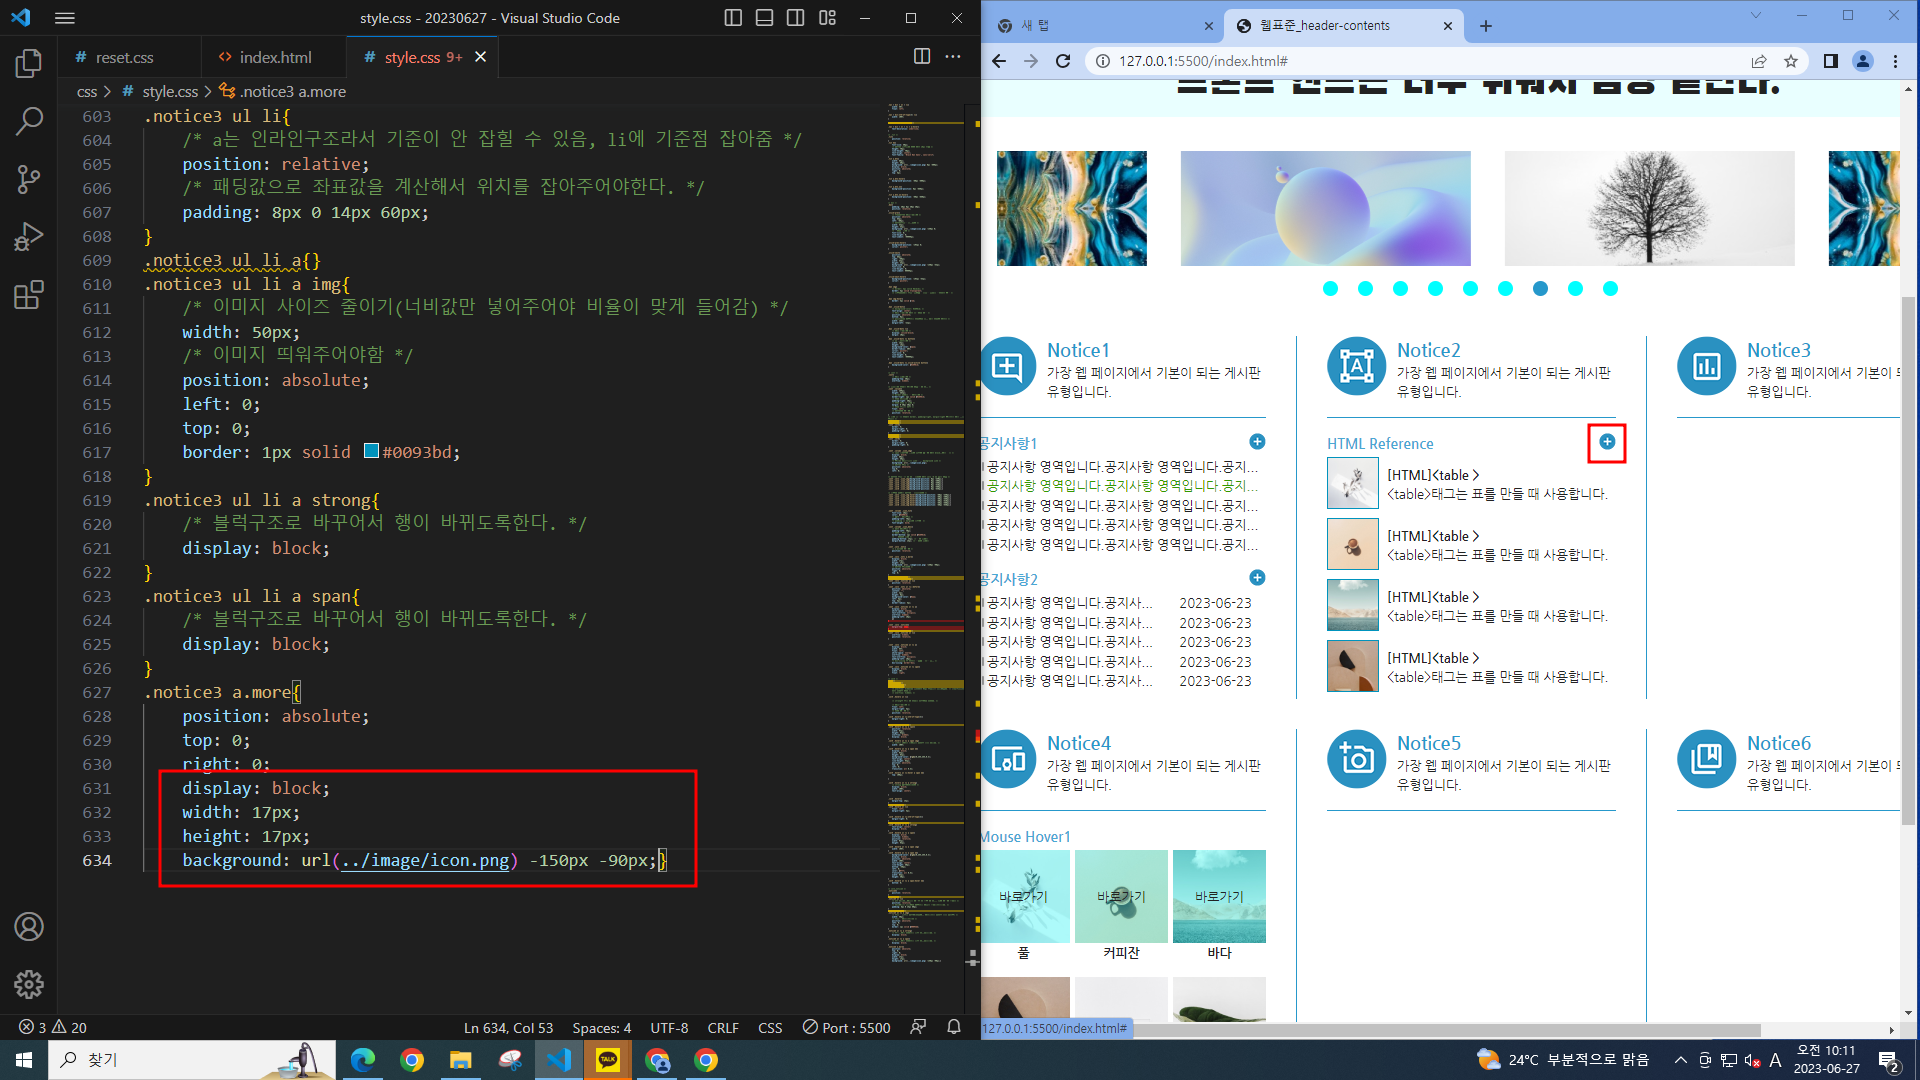
Task: Toggle Primary Side Bar layout button
Action: [733, 18]
